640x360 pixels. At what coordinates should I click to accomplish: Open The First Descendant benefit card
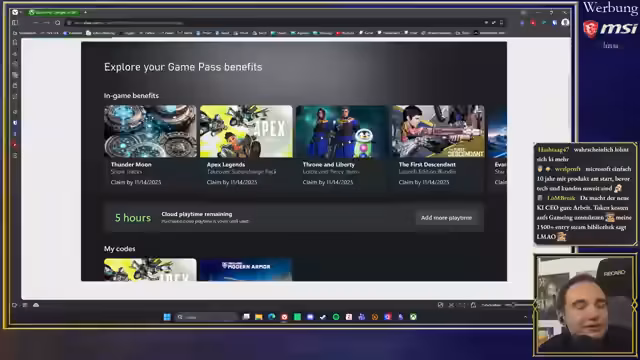click(438, 147)
